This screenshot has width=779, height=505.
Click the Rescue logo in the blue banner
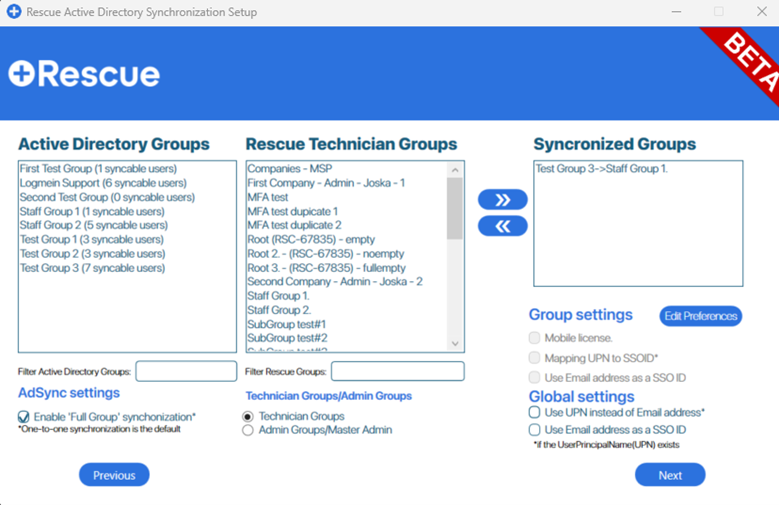[x=84, y=74]
